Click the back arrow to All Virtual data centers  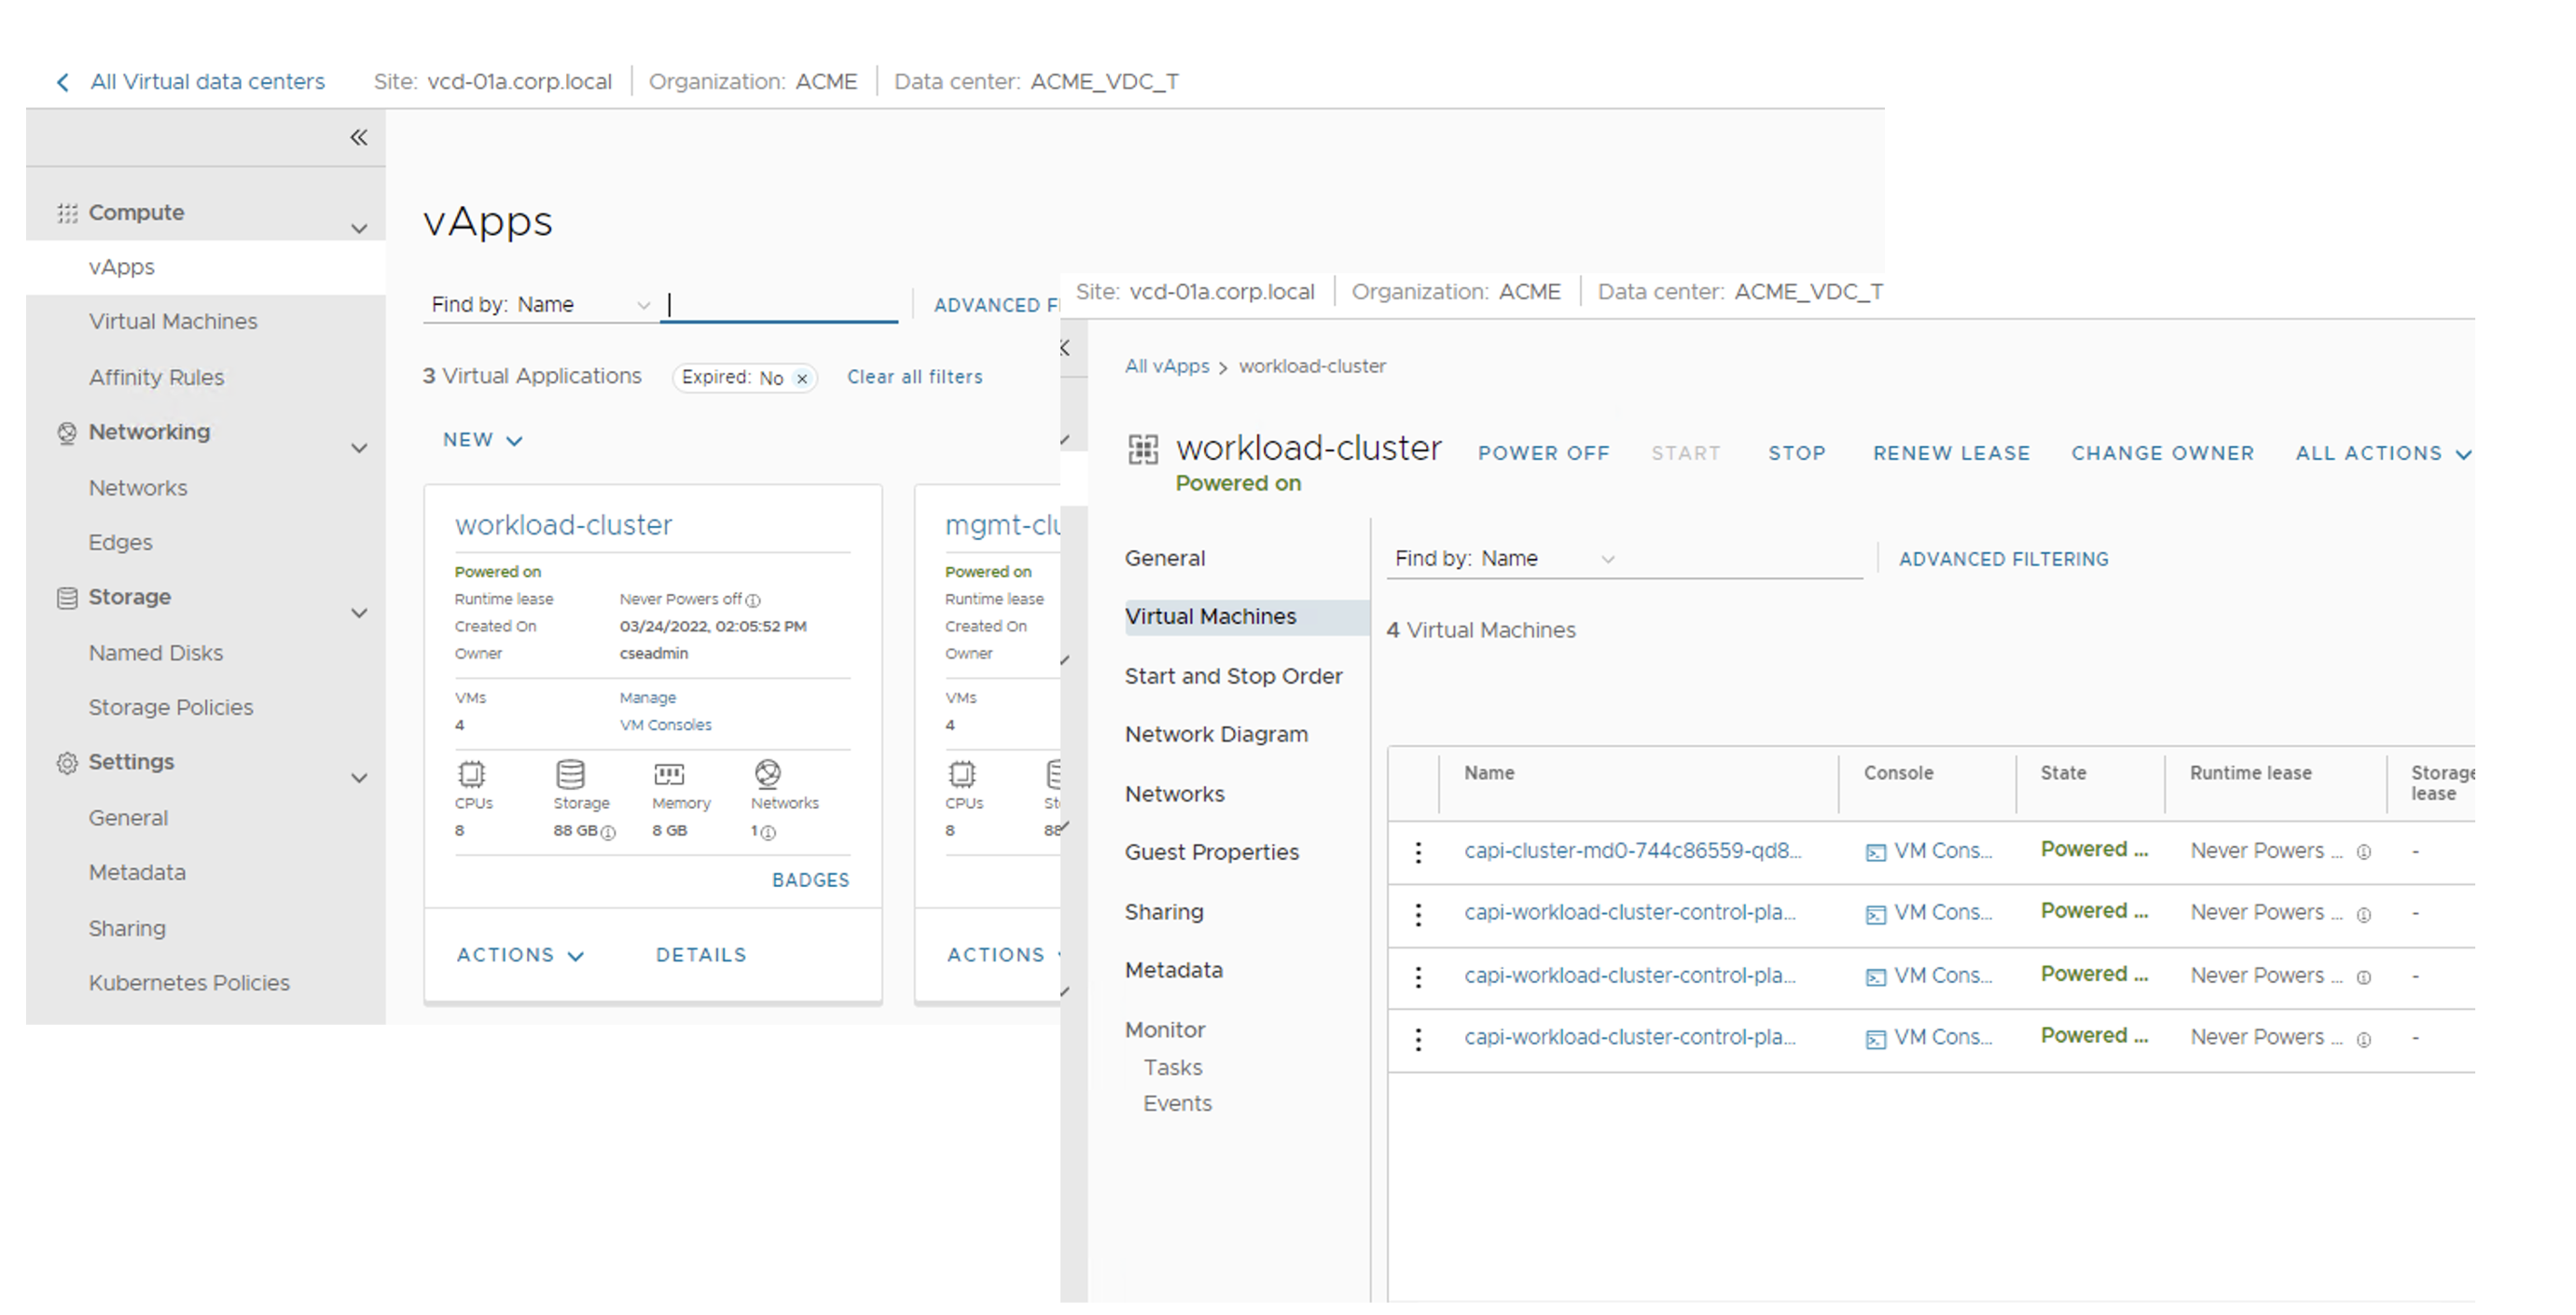coord(63,82)
